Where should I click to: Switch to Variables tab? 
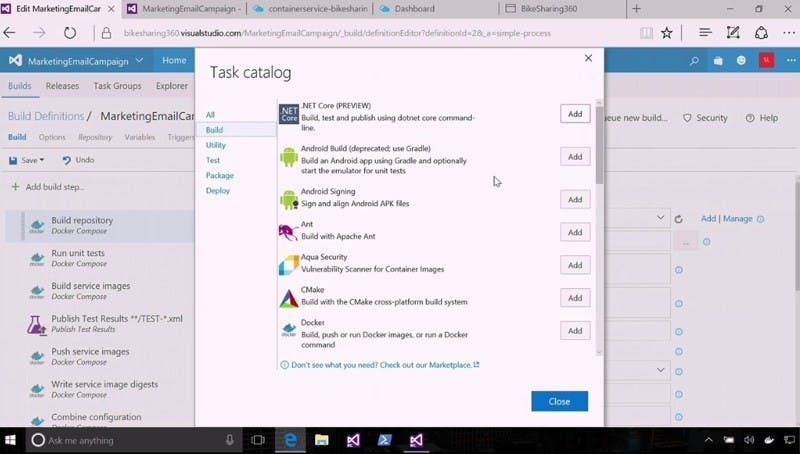139,137
